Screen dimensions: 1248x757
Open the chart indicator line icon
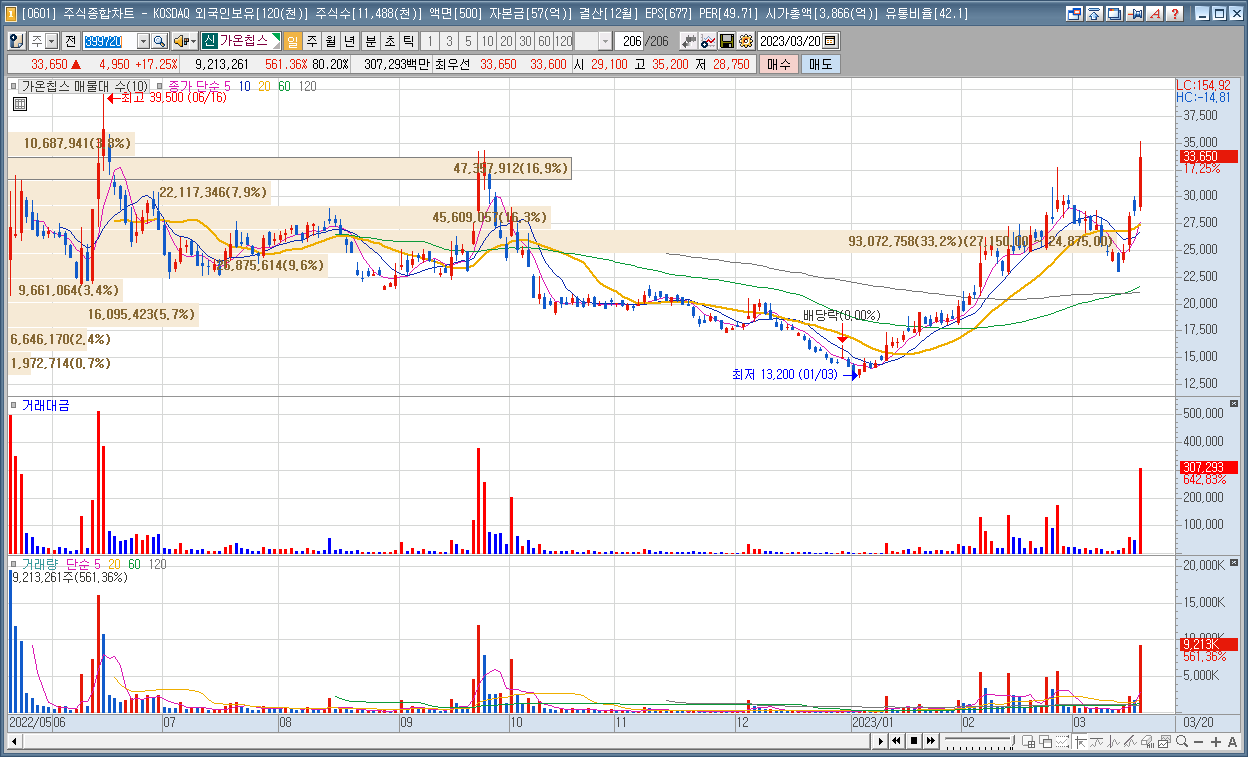point(707,41)
